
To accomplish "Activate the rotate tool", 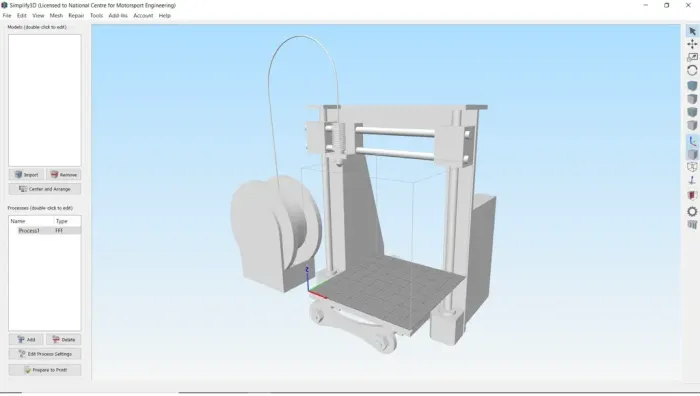I will tap(692, 71).
